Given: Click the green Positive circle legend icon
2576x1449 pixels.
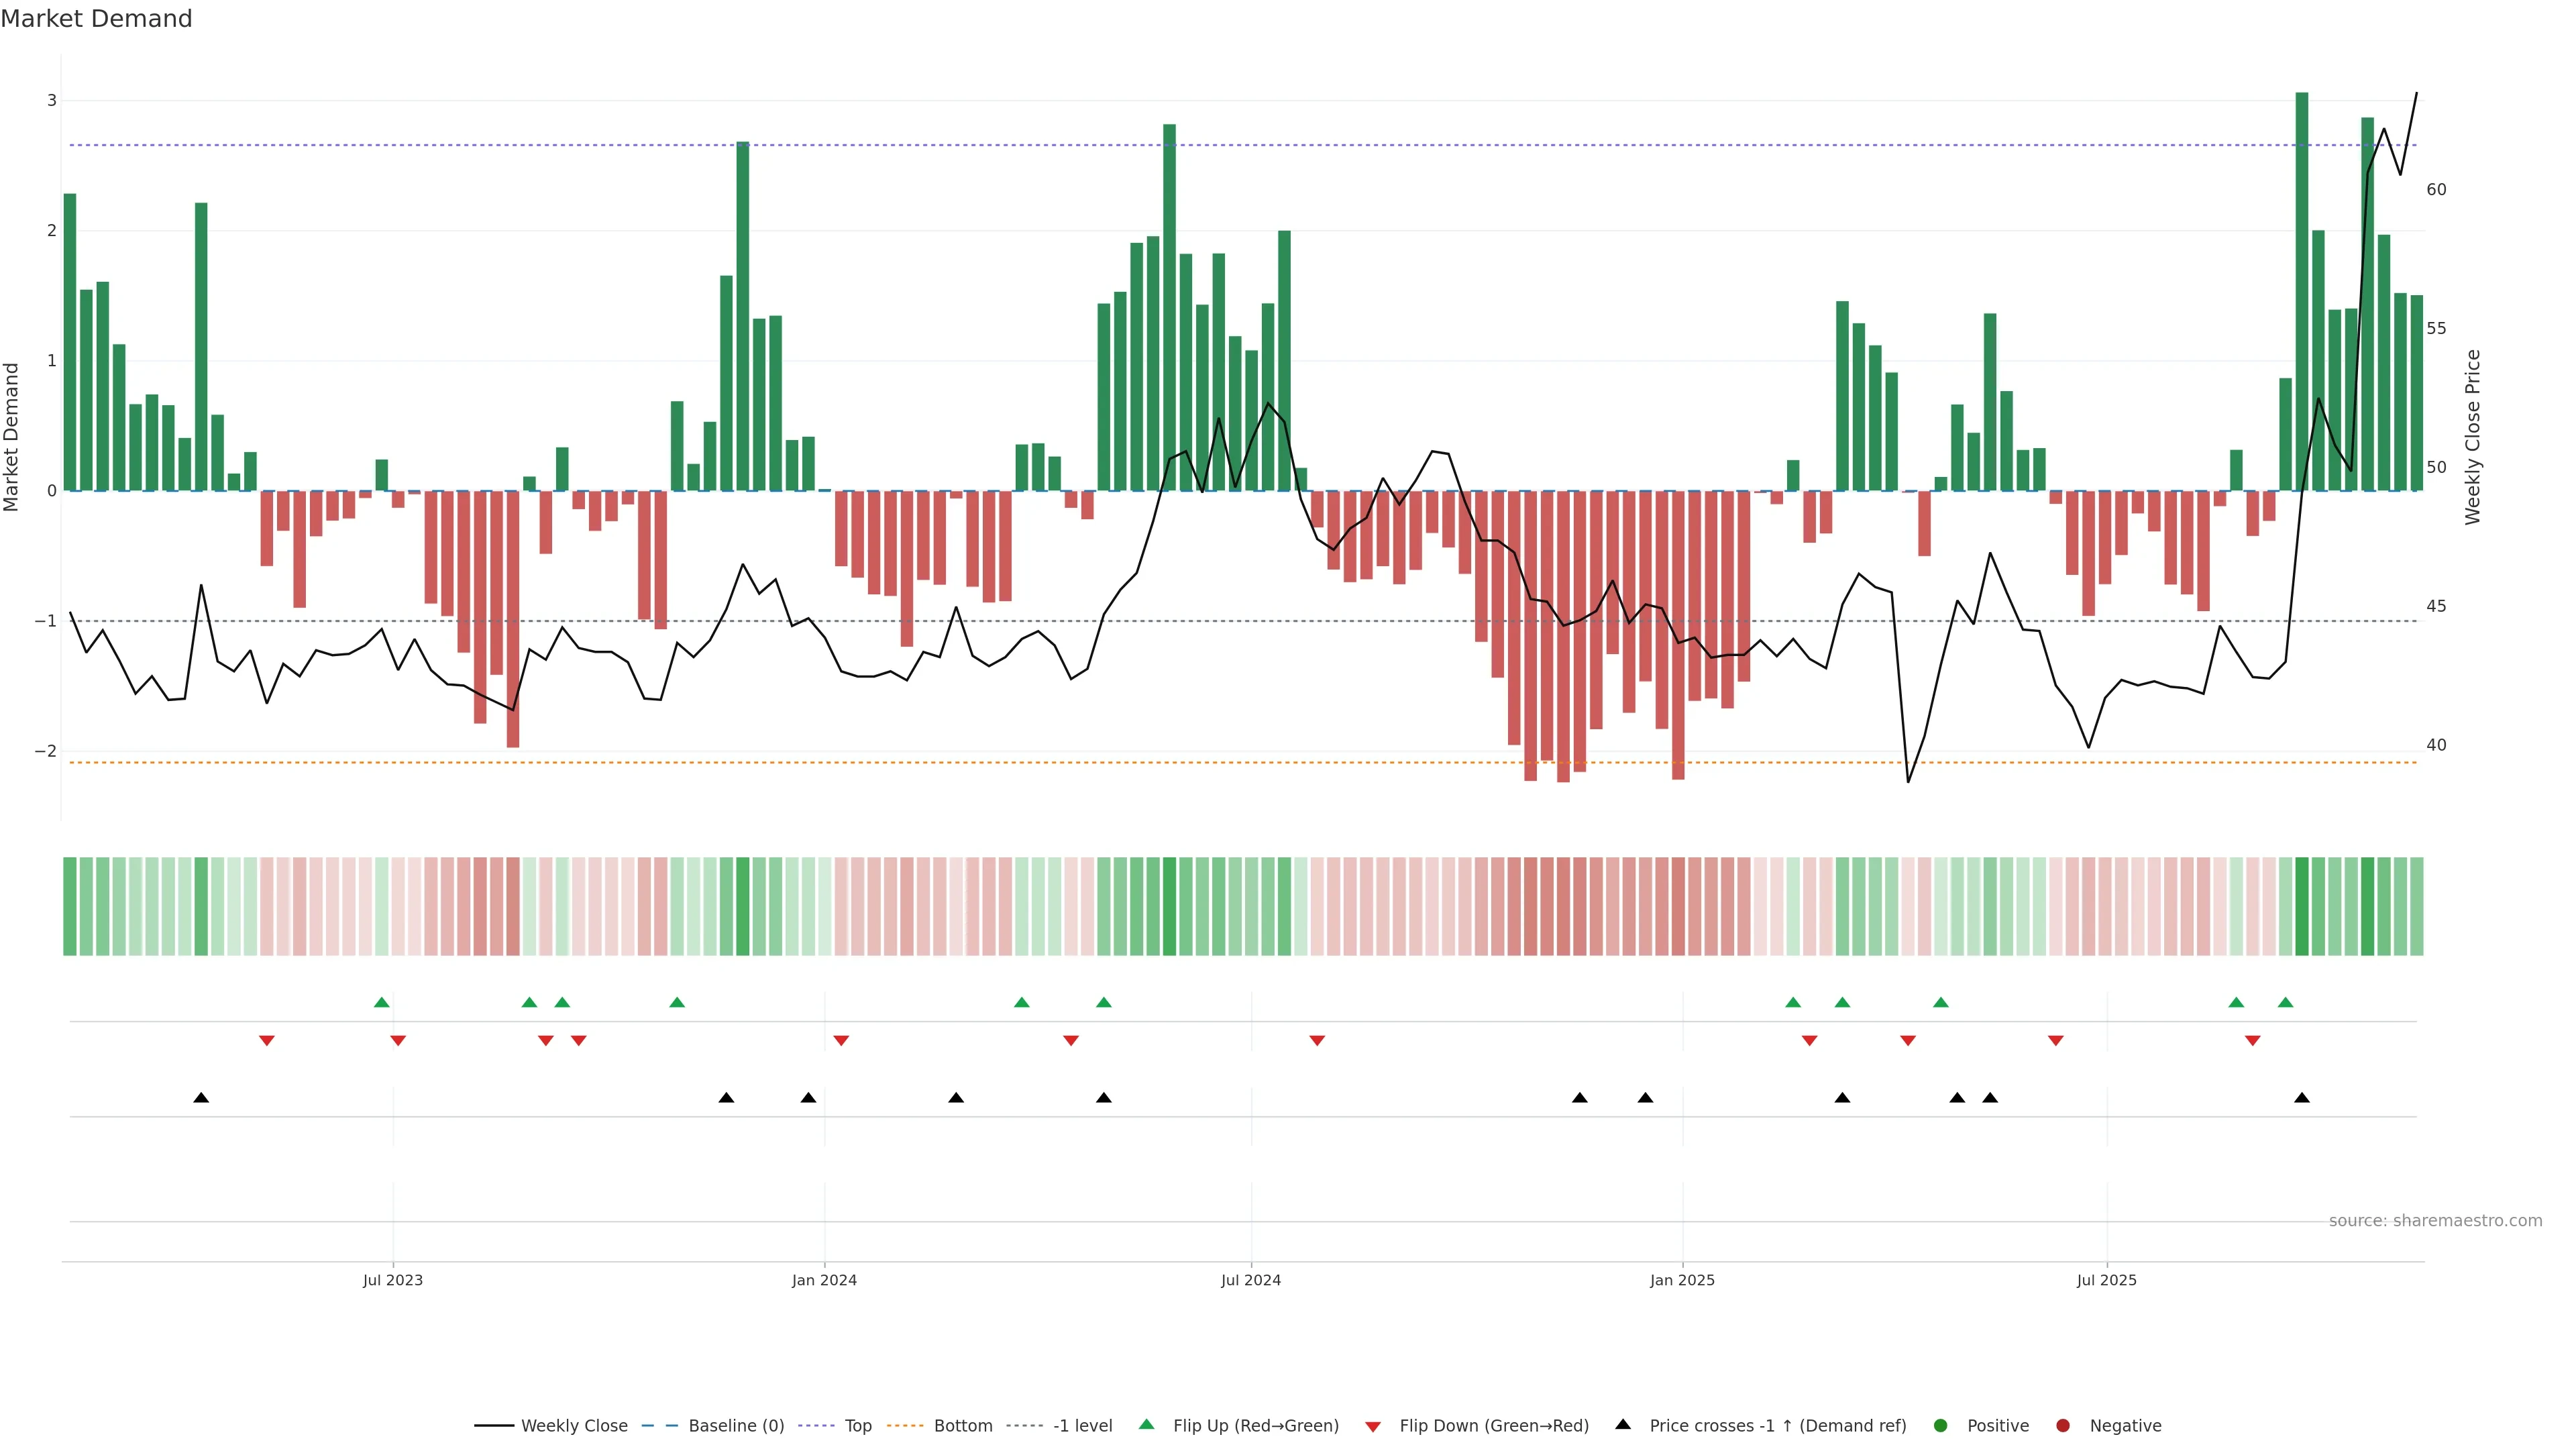Looking at the screenshot, I should (x=1941, y=1425).
